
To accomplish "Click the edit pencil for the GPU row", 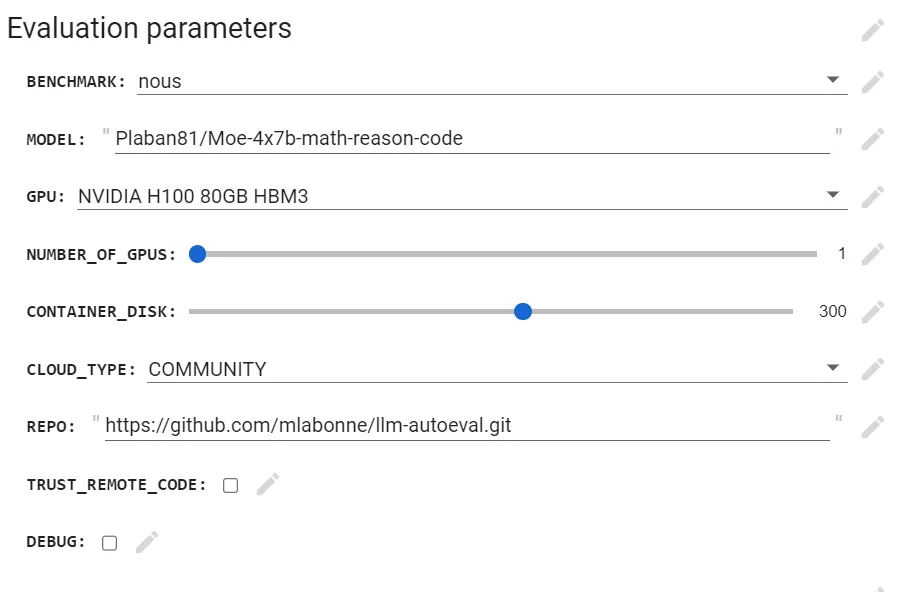I will pos(872,197).
